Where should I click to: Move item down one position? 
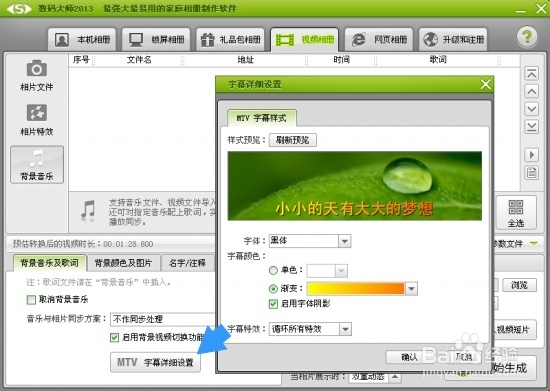tap(531, 109)
